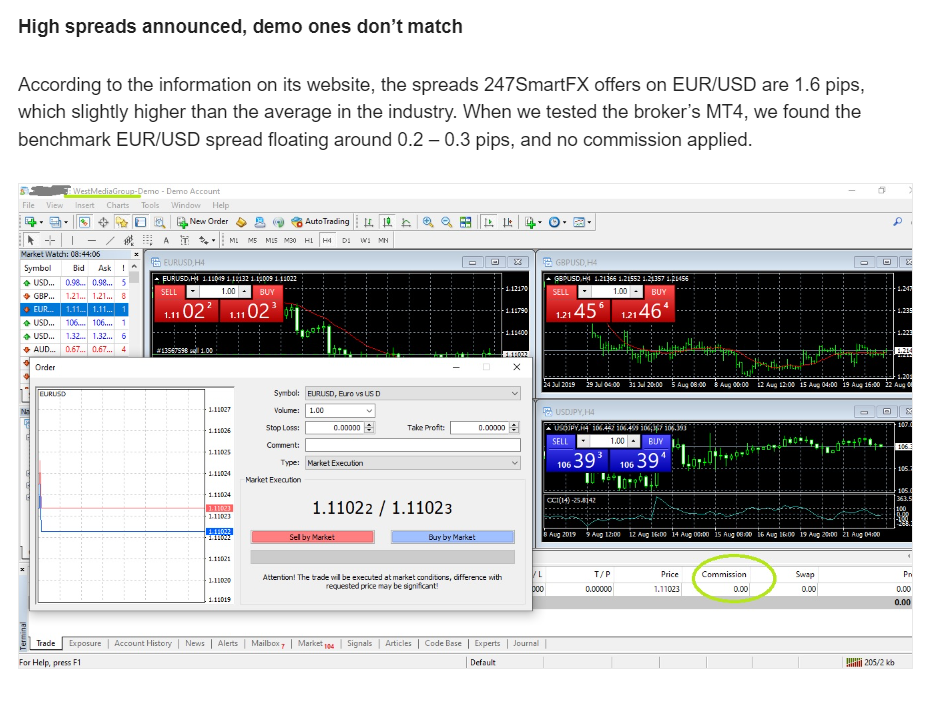Viewport: 939px width, 705px height.
Task: Switch to the Journal tab
Action: tap(526, 643)
